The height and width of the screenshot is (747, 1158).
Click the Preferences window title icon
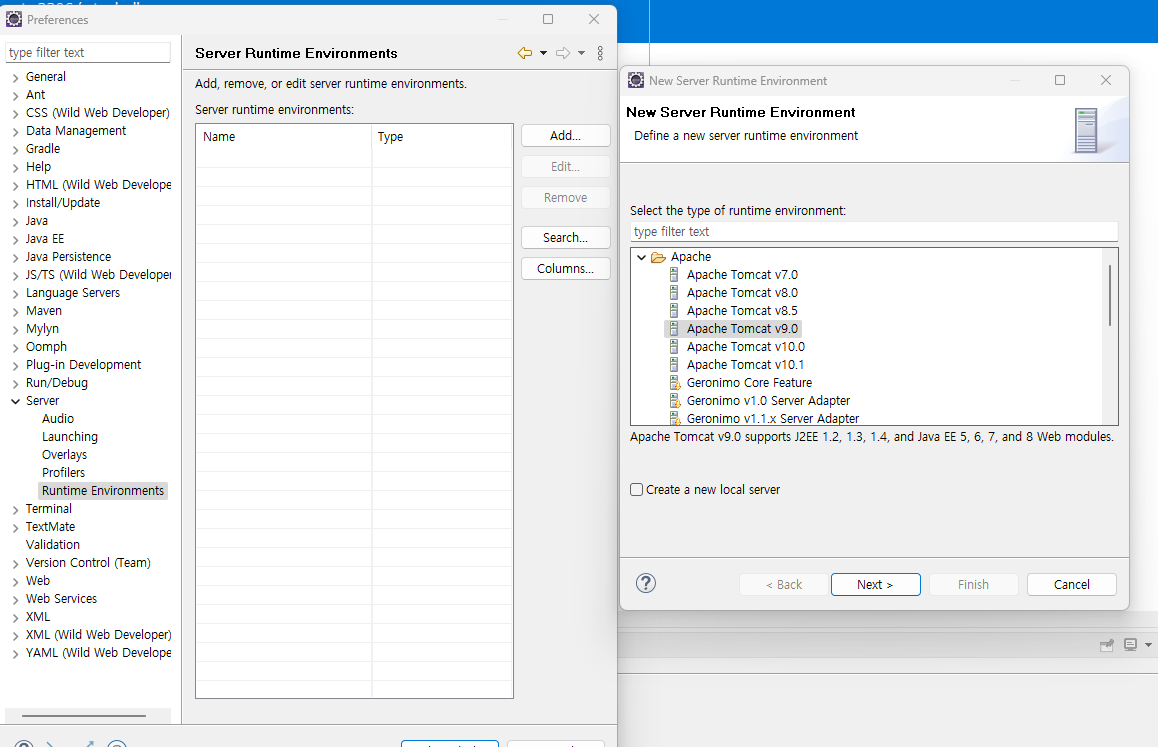[x=14, y=19]
